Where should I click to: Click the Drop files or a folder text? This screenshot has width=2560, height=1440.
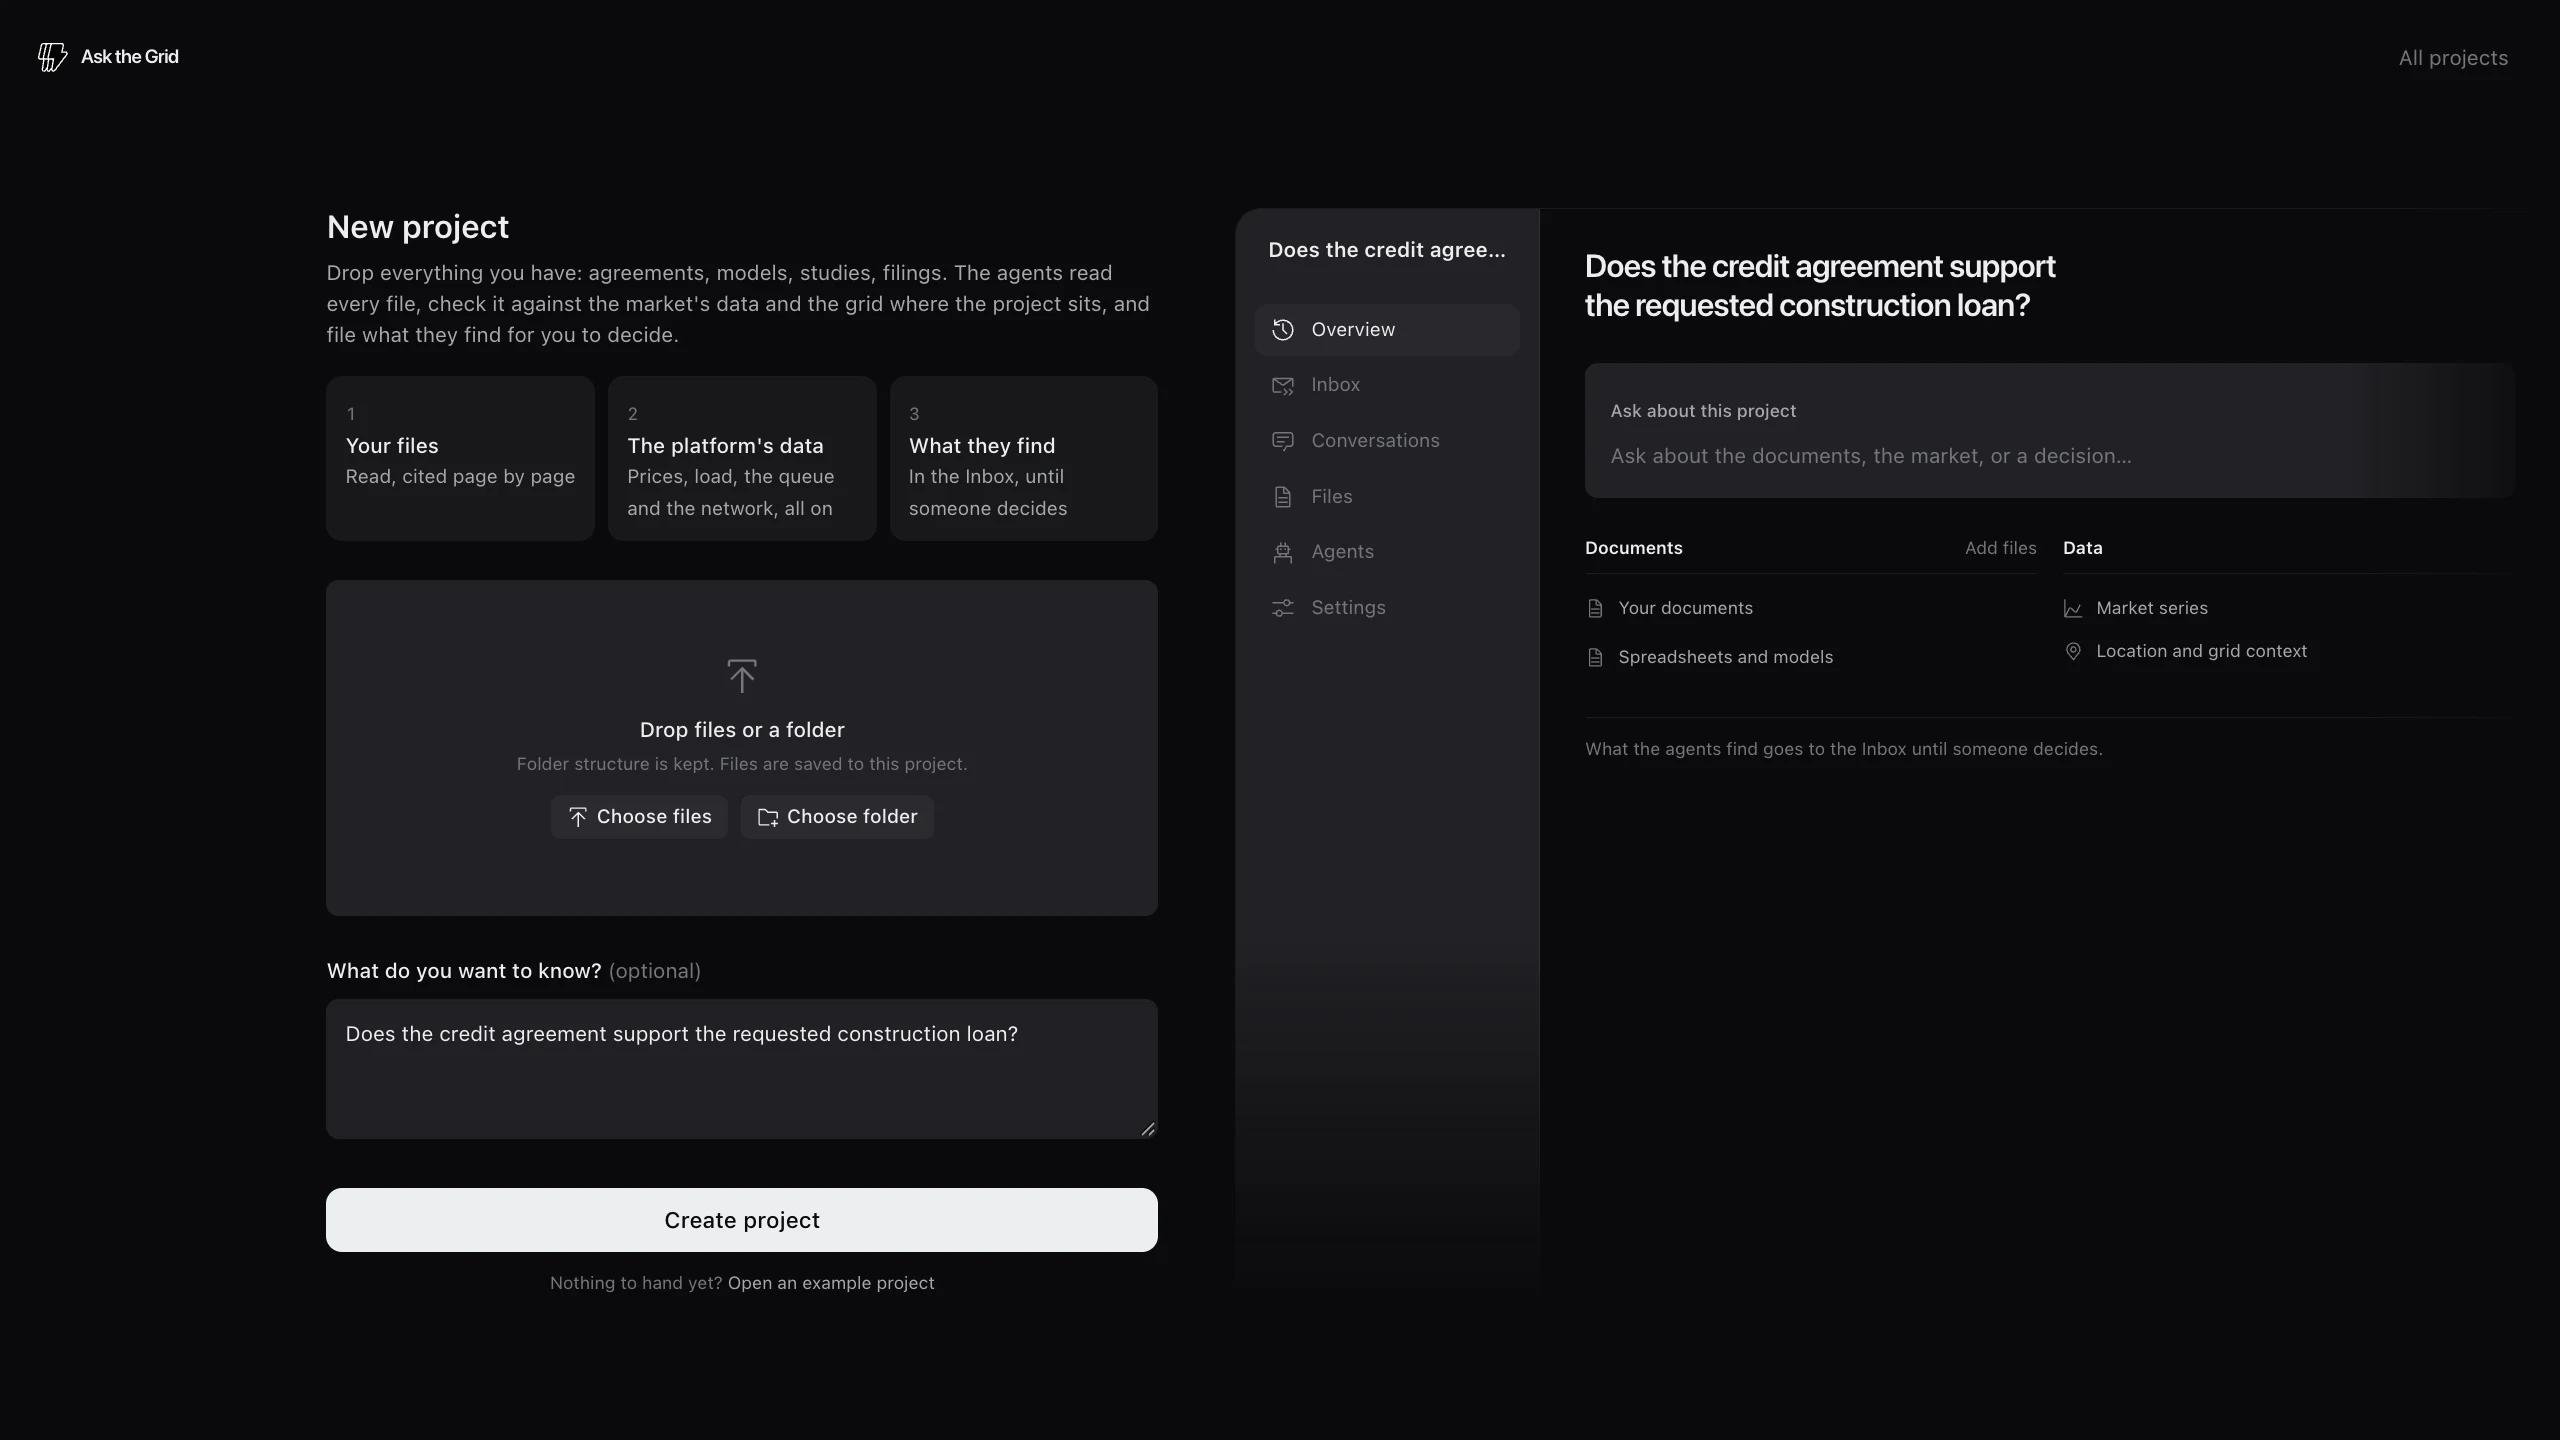point(742,730)
